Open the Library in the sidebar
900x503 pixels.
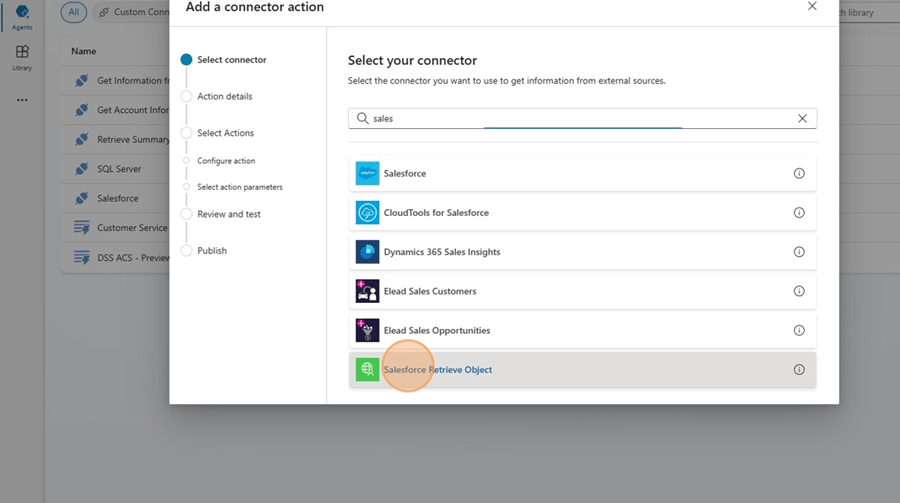pyautogui.click(x=22, y=57)
